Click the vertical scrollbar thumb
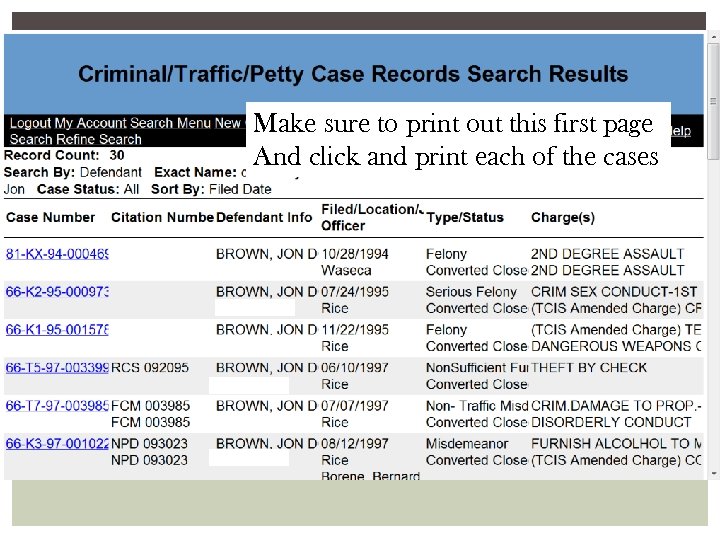Screen dimensions: 720x540 [713, 102]
